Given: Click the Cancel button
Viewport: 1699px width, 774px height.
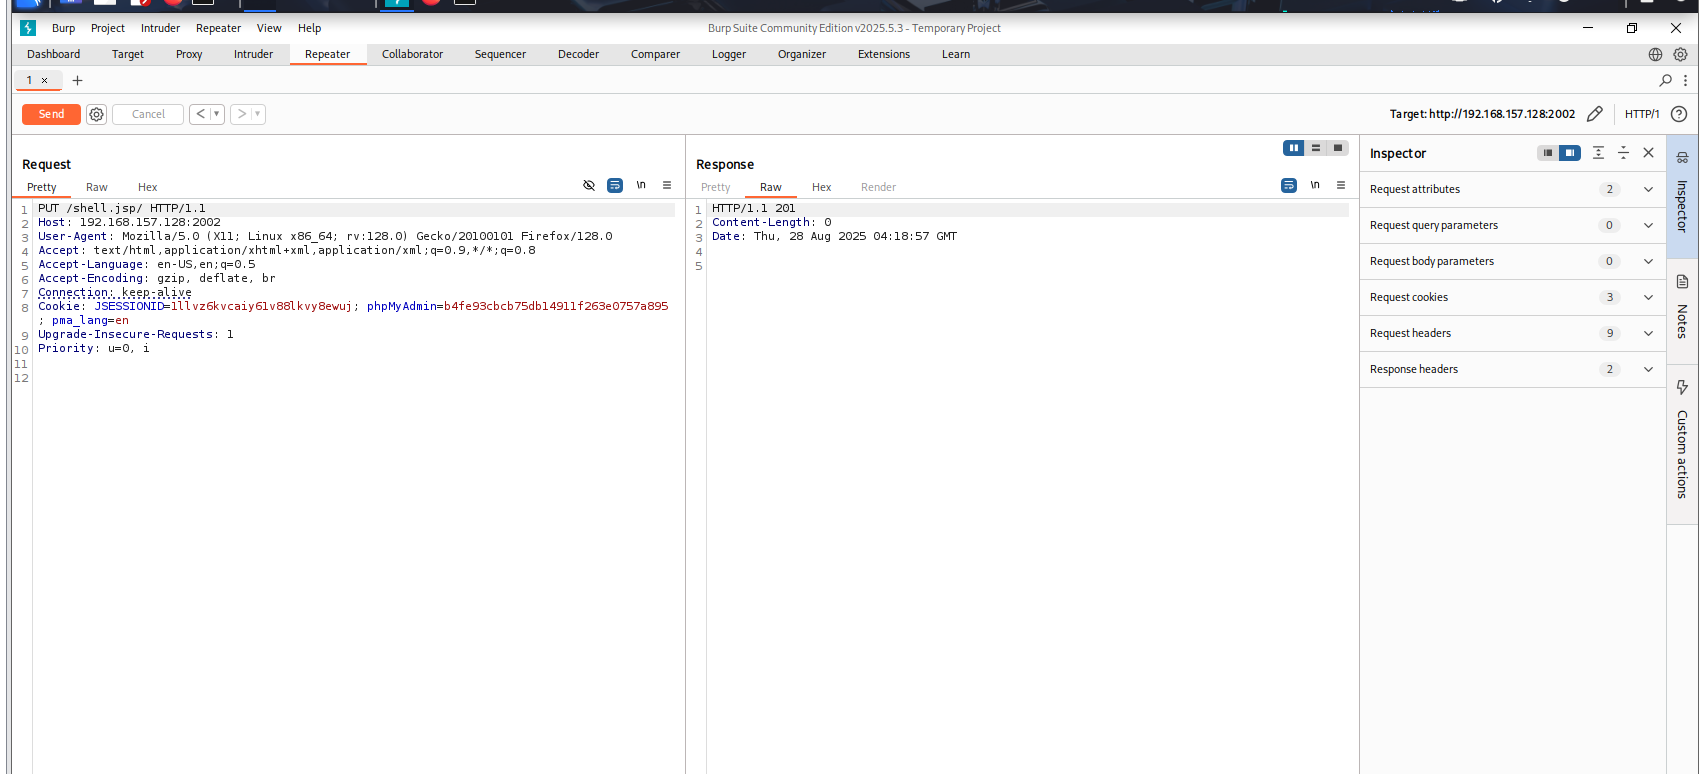Looking at the screenshot, I should [x=148, y=114].
